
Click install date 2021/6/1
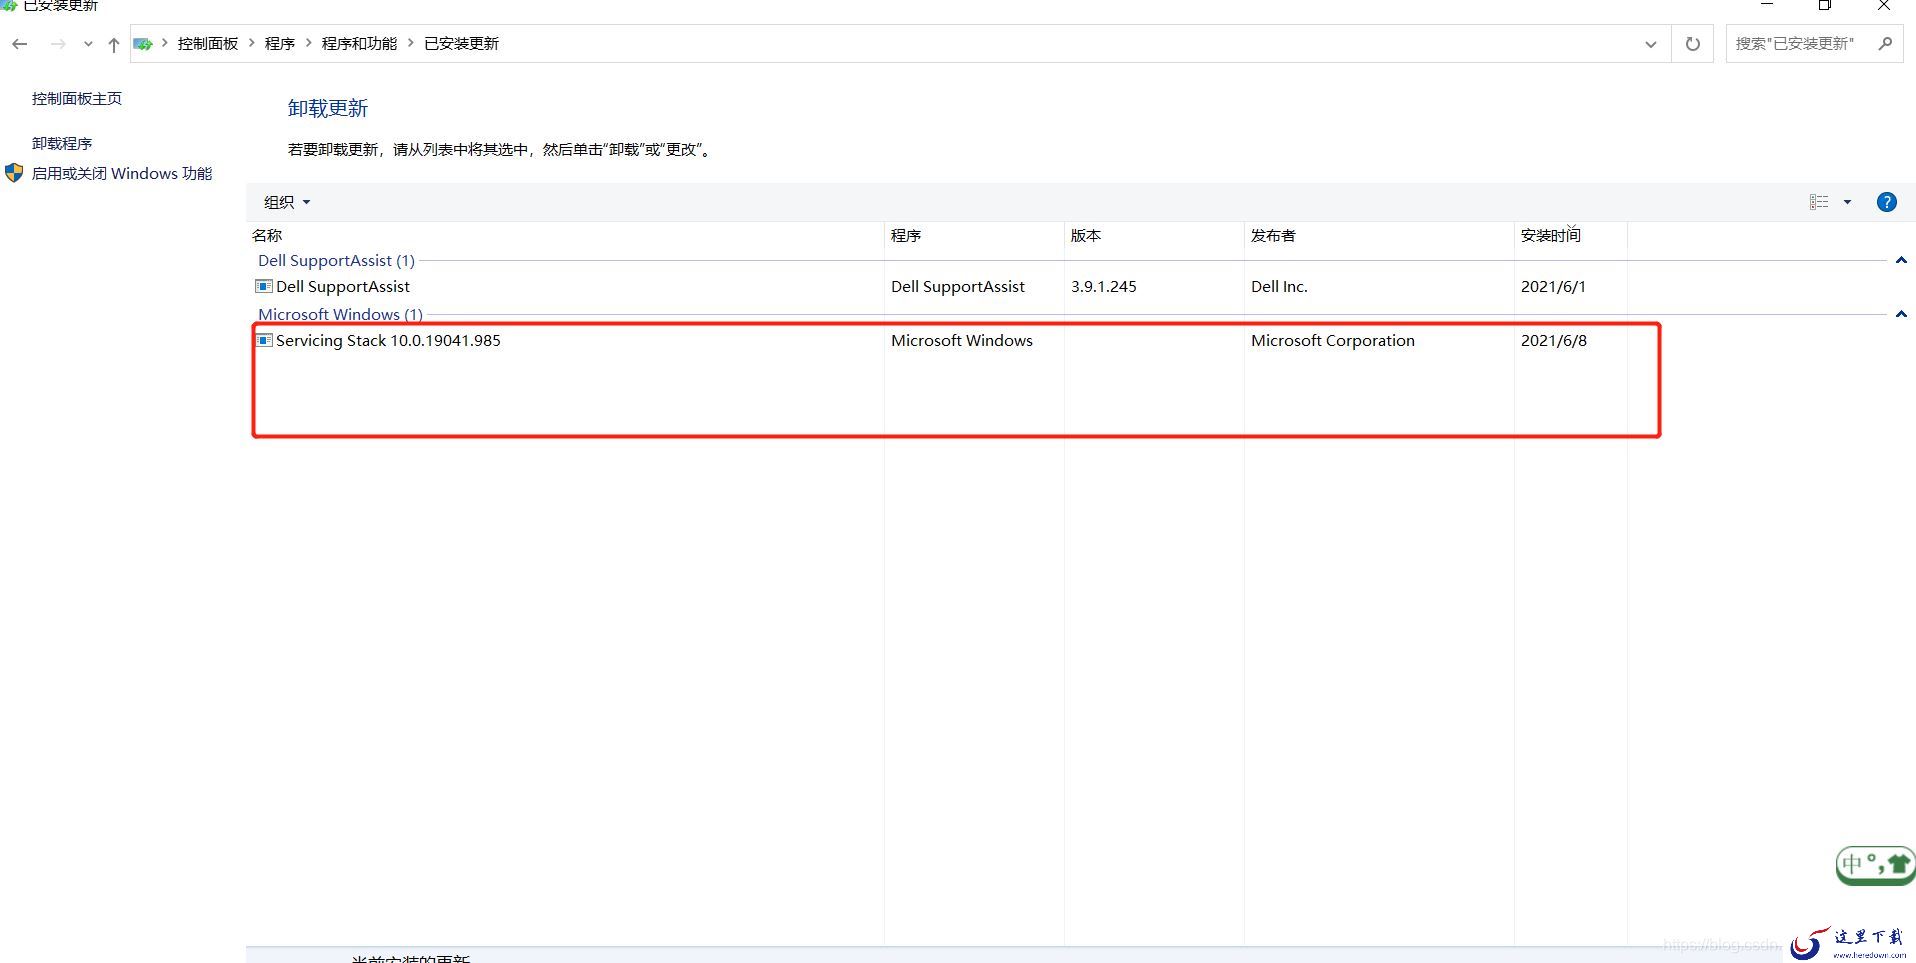pyautogui.click(x=1553, y=286)
